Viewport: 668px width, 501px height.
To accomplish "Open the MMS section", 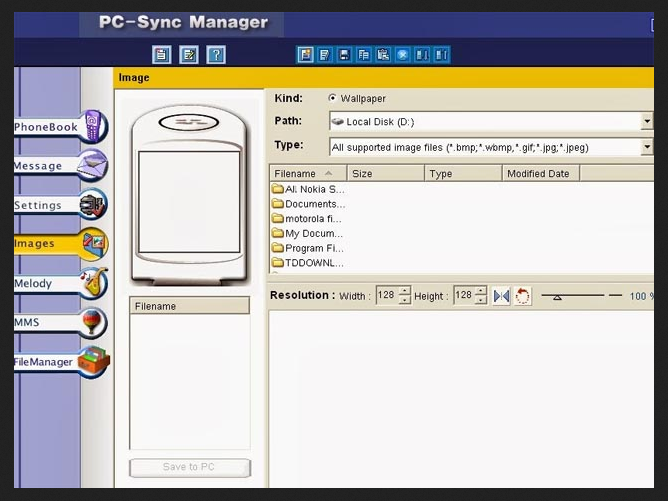I will (61, 322).
